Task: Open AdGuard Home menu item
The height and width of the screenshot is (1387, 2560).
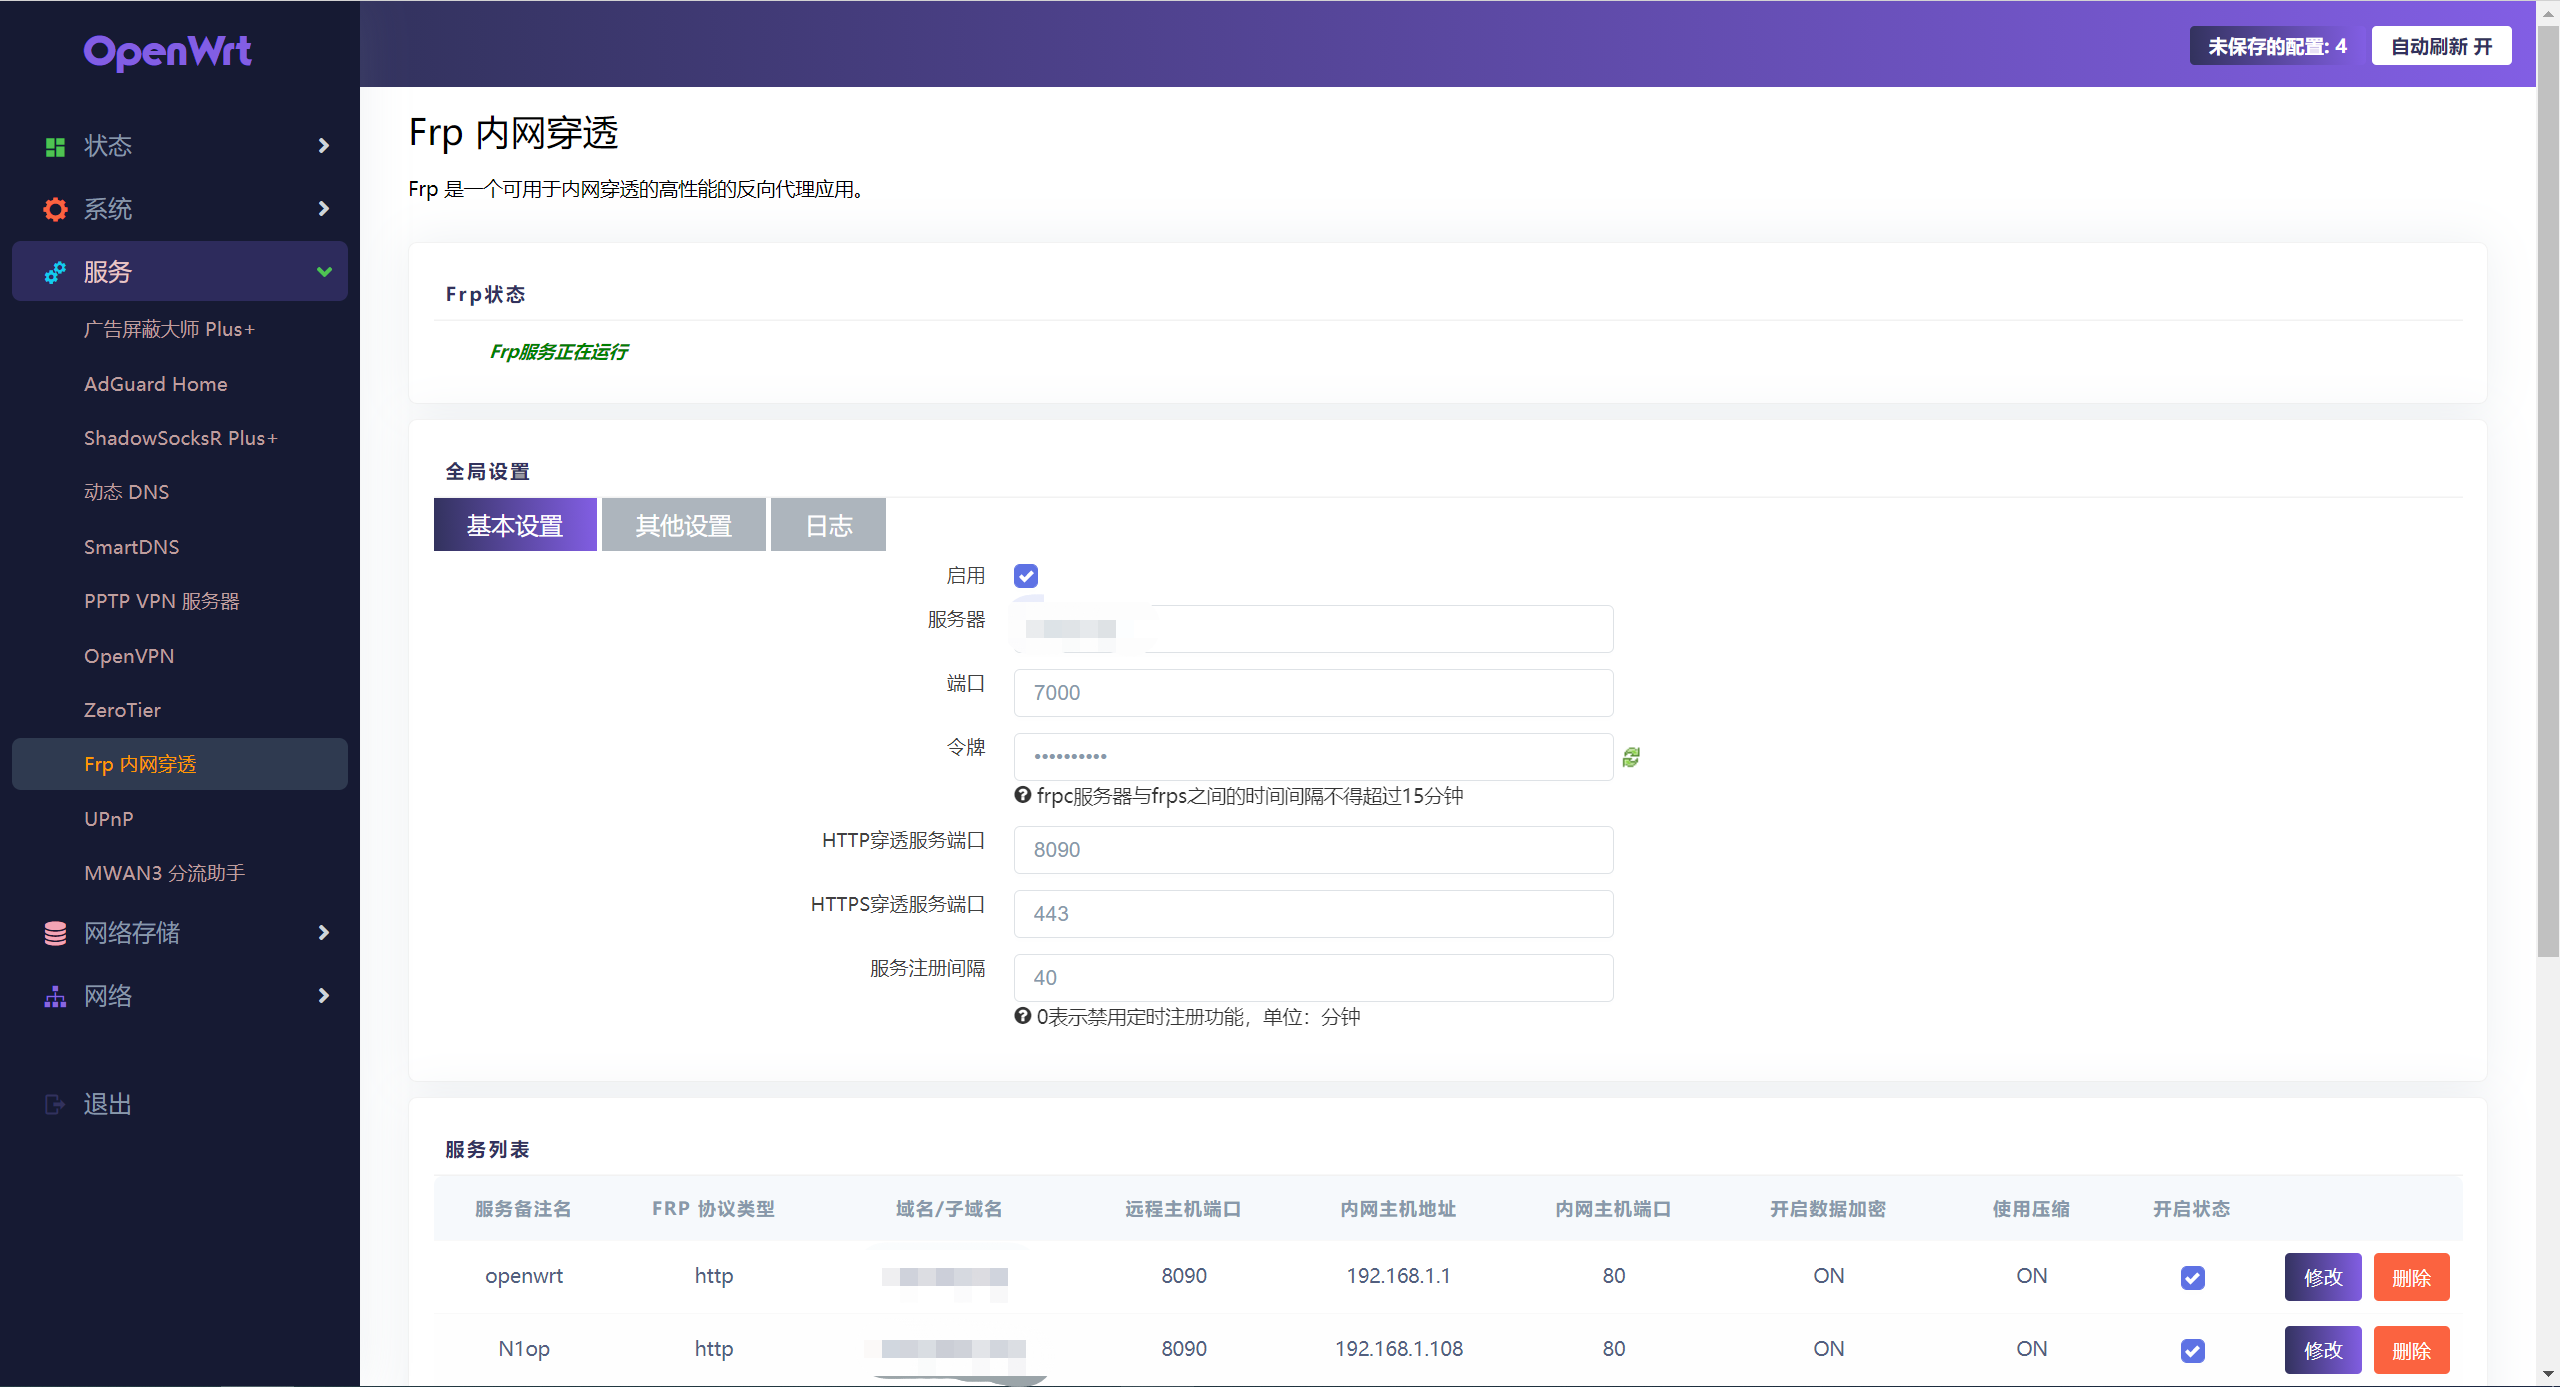Action: [156, 384]
